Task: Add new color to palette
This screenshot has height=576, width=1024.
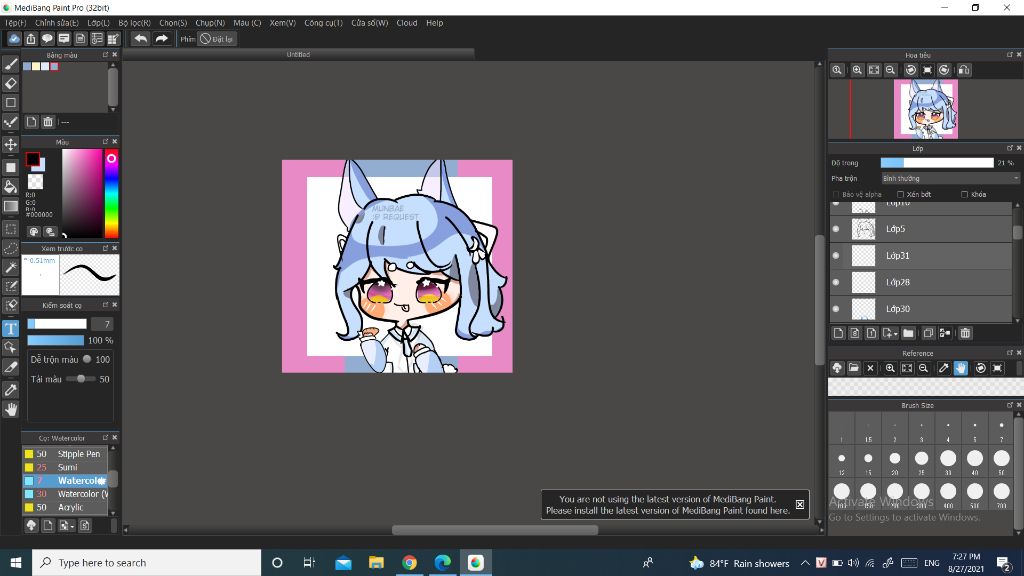Action: [x=31, y=122]
